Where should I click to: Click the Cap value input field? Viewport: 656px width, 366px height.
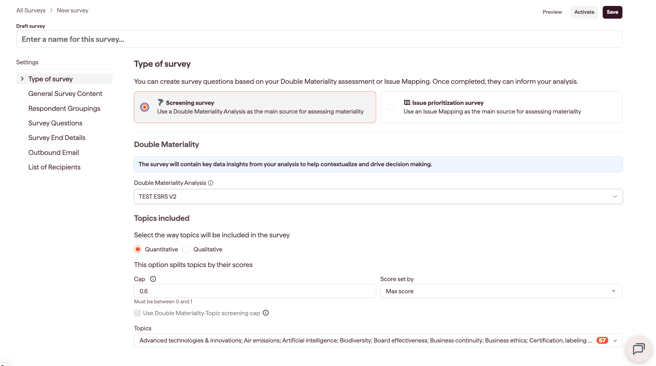click(x=255, y=291)
